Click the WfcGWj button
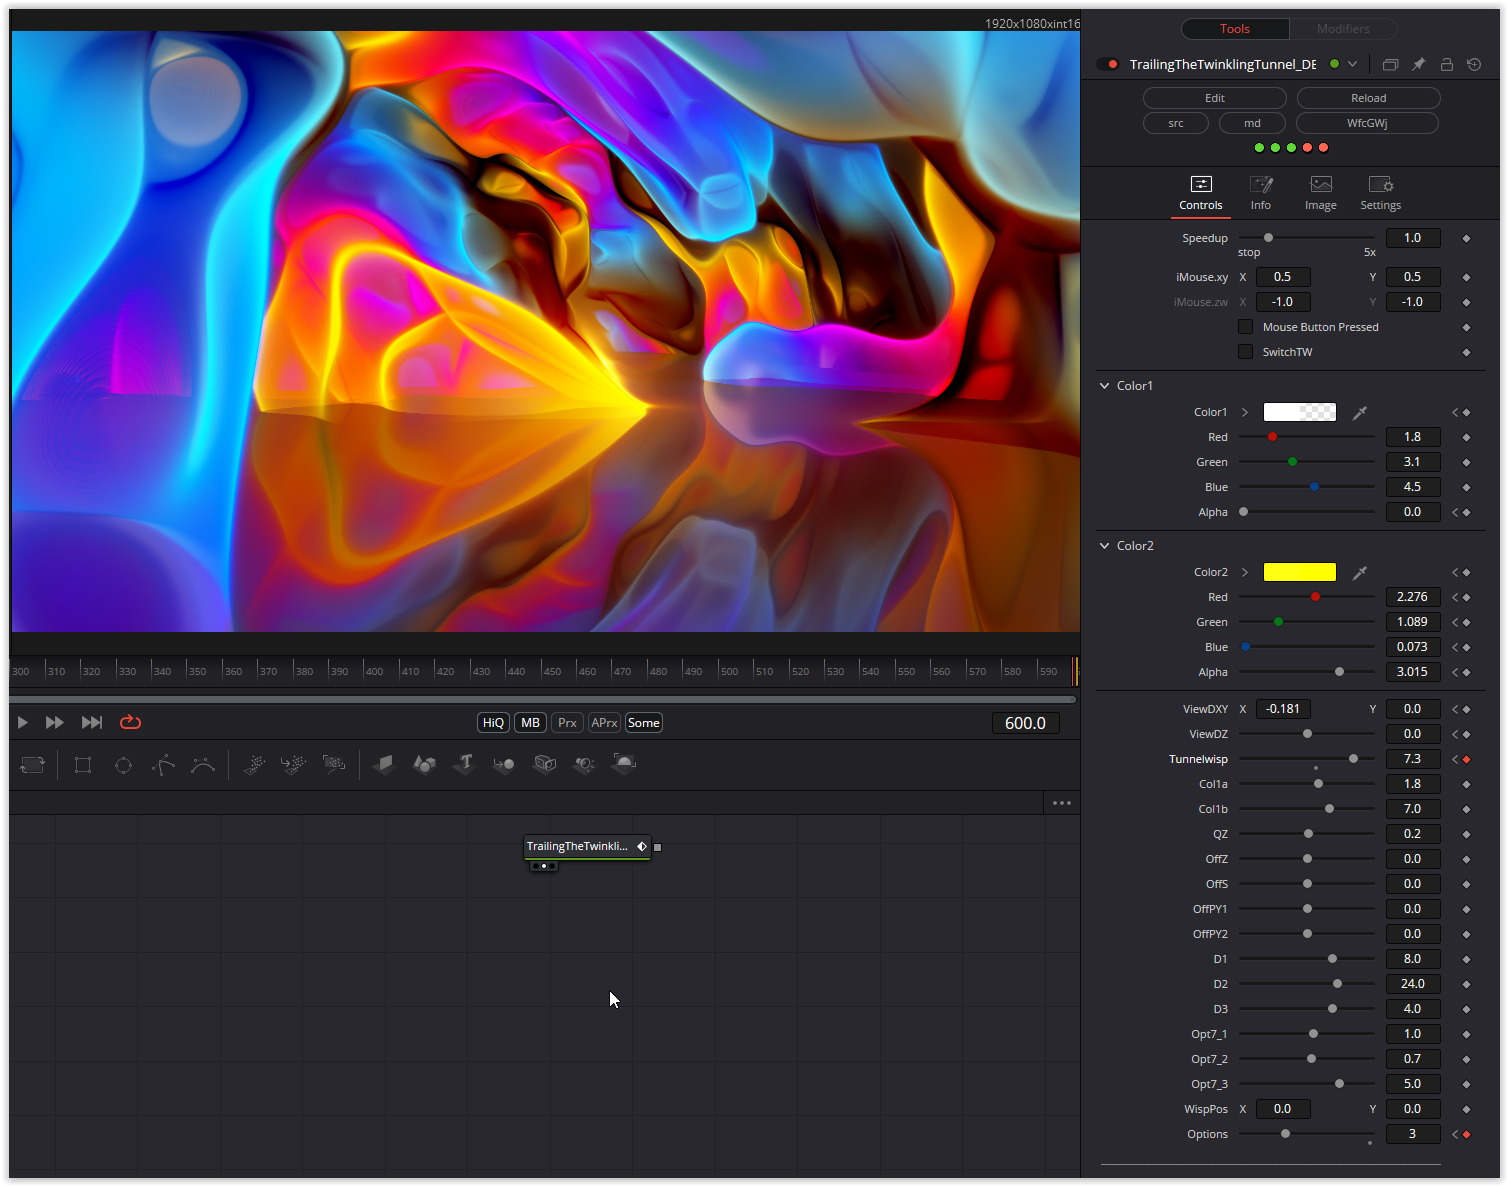The image size is (1508, 1186). point(1367,123)
